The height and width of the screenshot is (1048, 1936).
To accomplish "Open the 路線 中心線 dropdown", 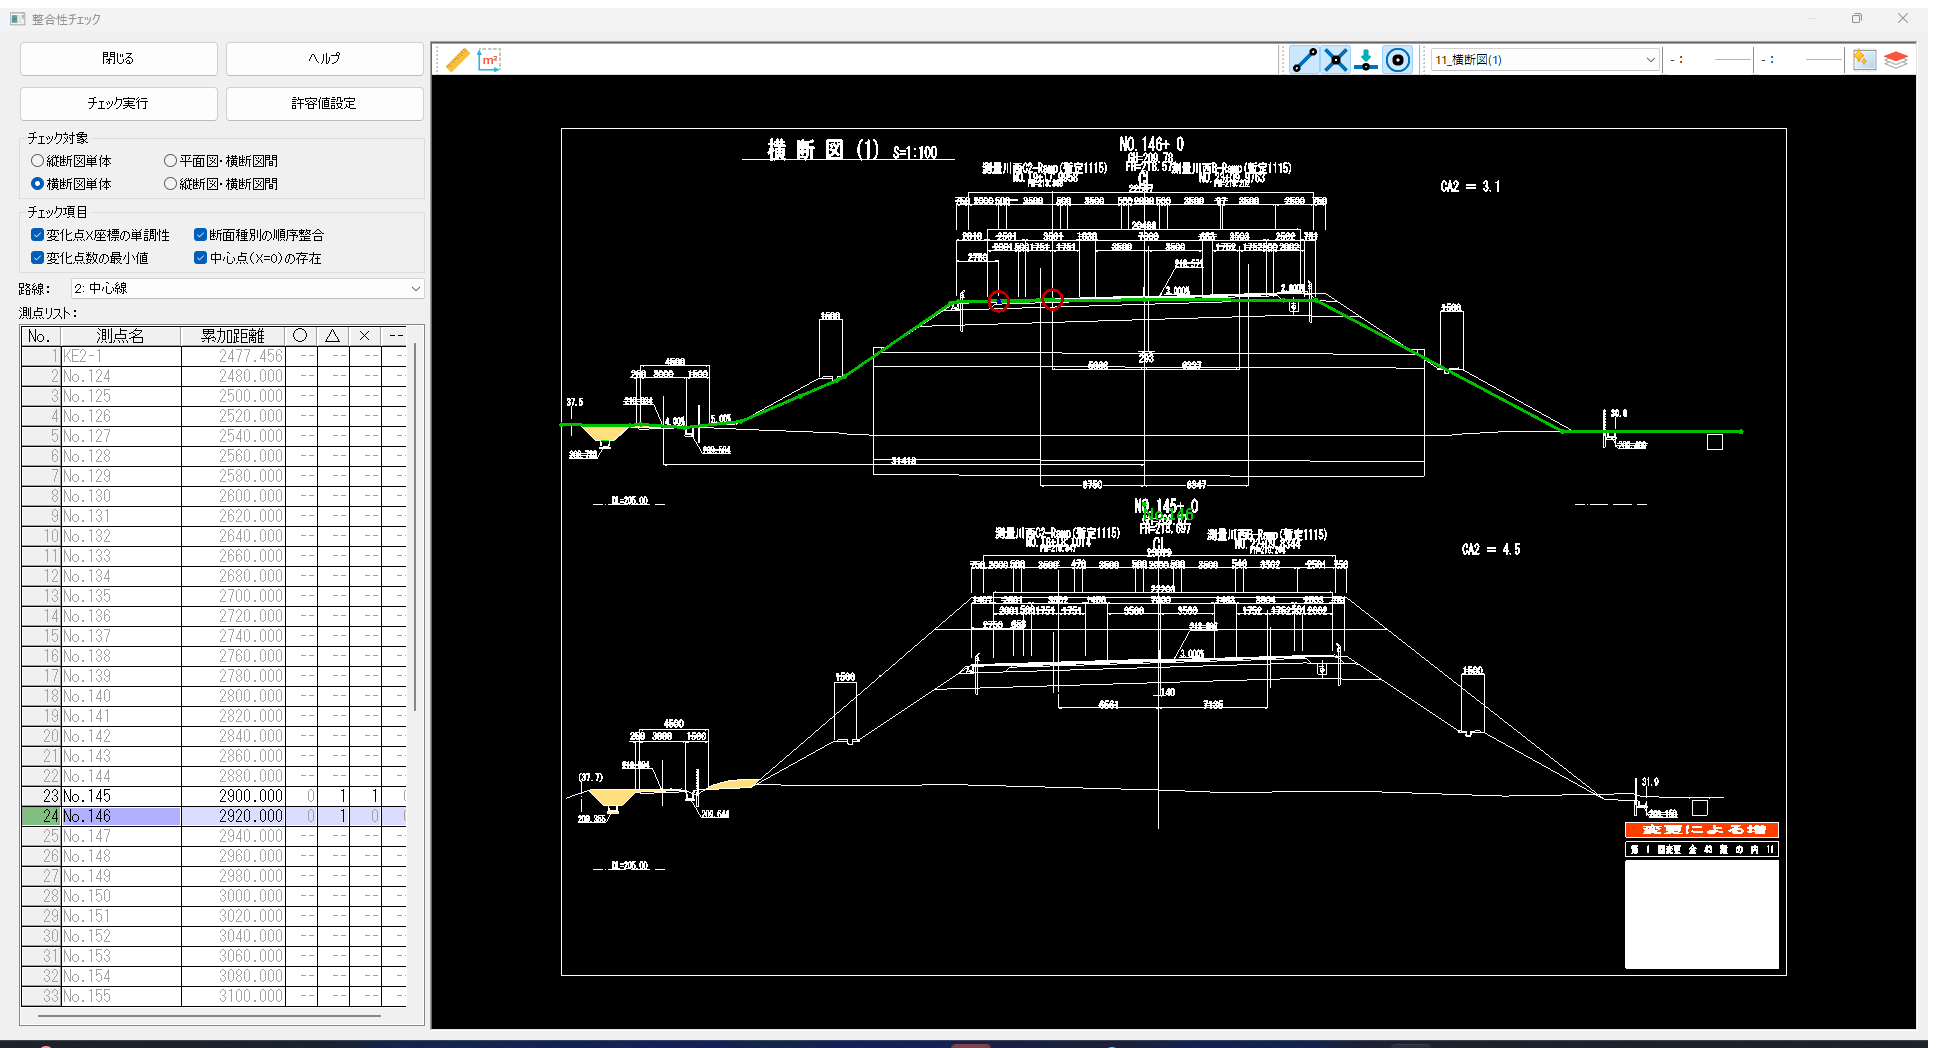I will tap(248, 288).
